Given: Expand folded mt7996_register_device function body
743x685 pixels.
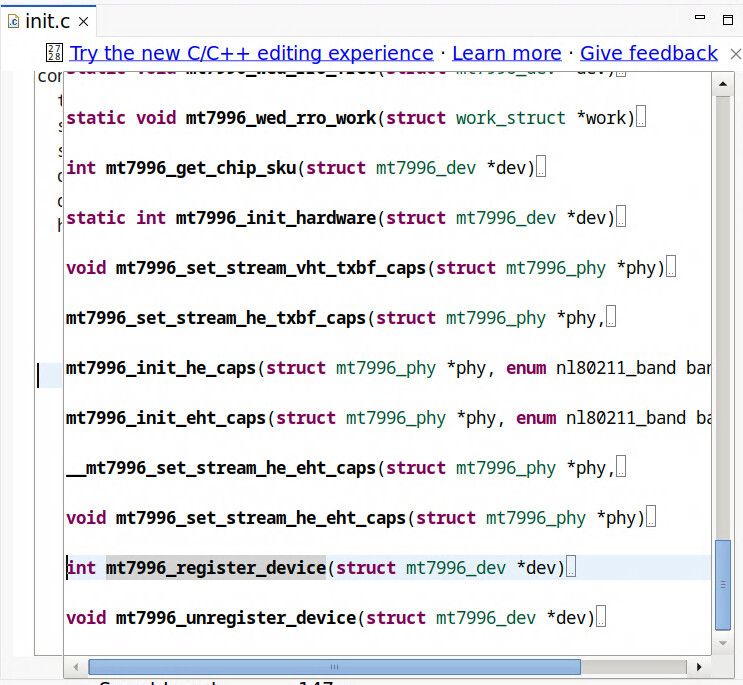Looking at the screenshot, I should click(571, 567).
